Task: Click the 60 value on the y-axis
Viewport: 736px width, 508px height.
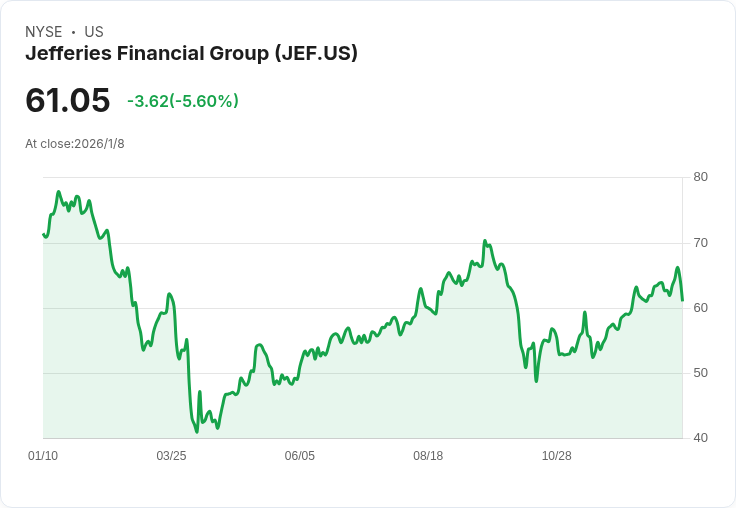Action: [x=700, y=308]
